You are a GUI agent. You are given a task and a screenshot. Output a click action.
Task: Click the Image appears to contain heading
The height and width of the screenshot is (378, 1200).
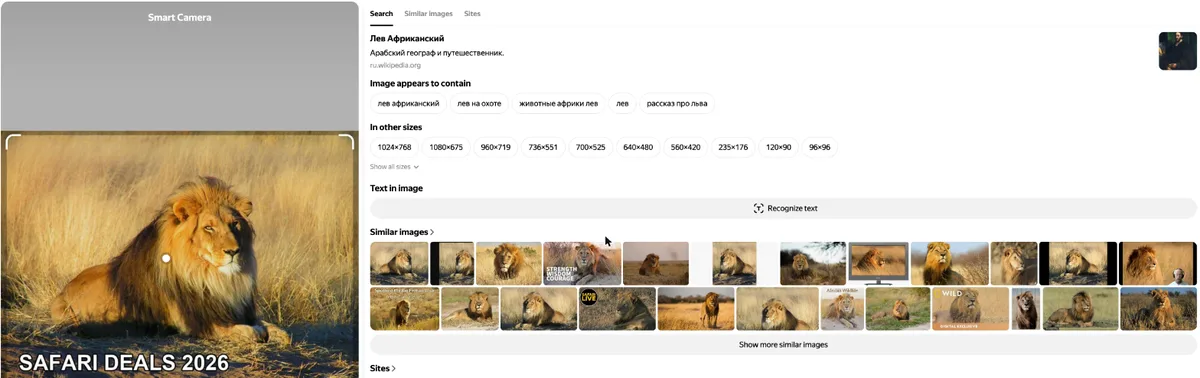click(420, 83)
